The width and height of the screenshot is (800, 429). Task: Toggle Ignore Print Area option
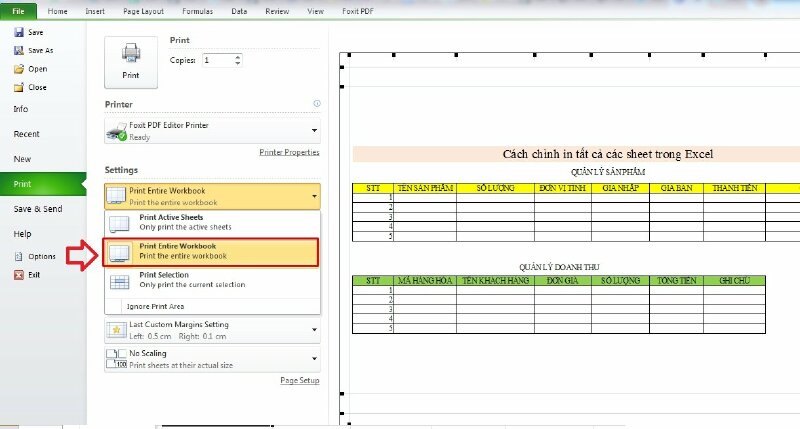(x=212, y=307)
